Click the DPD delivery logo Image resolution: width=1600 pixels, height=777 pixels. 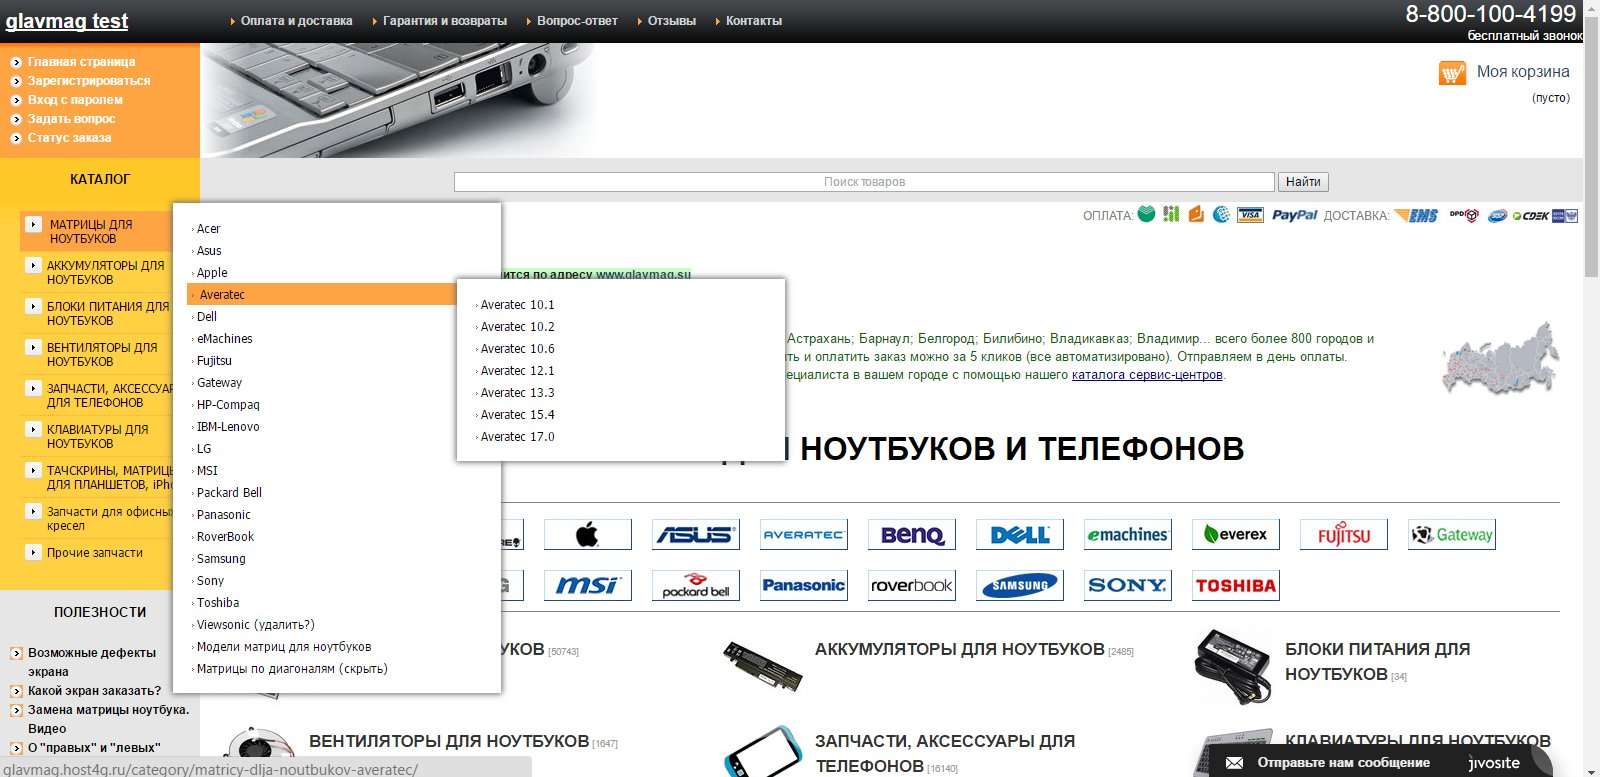coord(1464,215)
